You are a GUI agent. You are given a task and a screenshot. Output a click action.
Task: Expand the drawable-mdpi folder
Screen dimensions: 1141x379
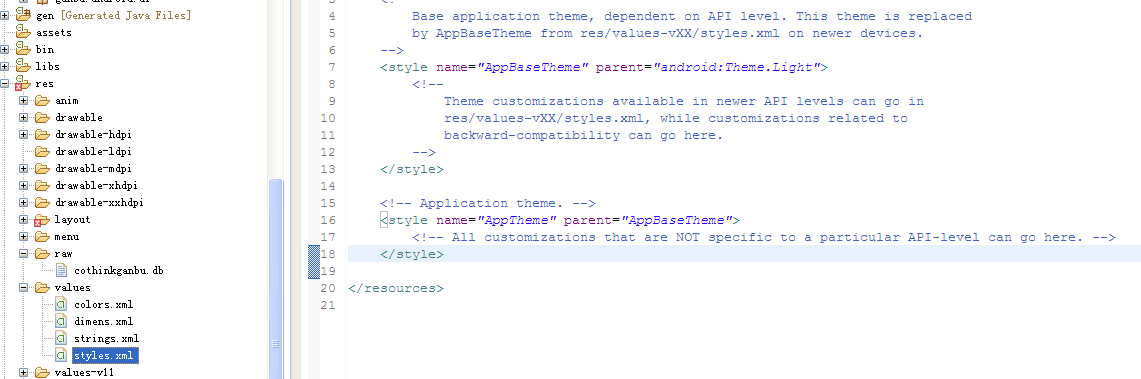24,168
